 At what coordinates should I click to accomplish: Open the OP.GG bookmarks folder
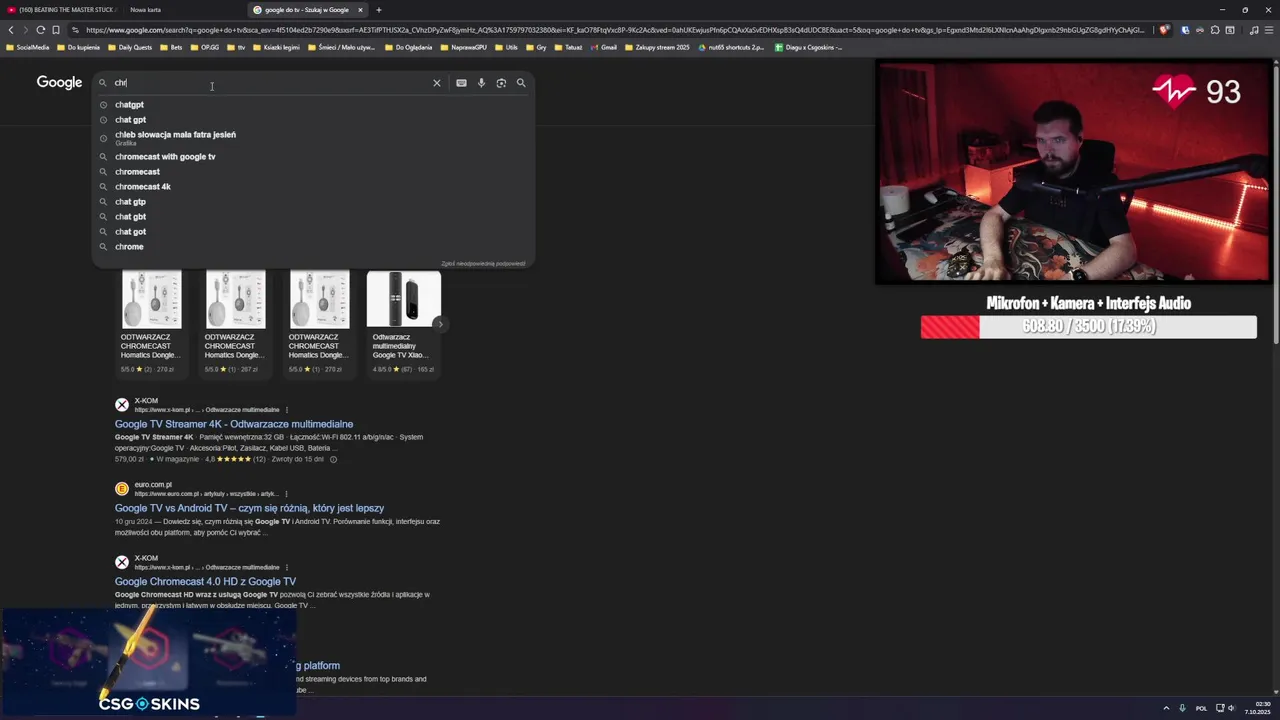tap(204, 47)
